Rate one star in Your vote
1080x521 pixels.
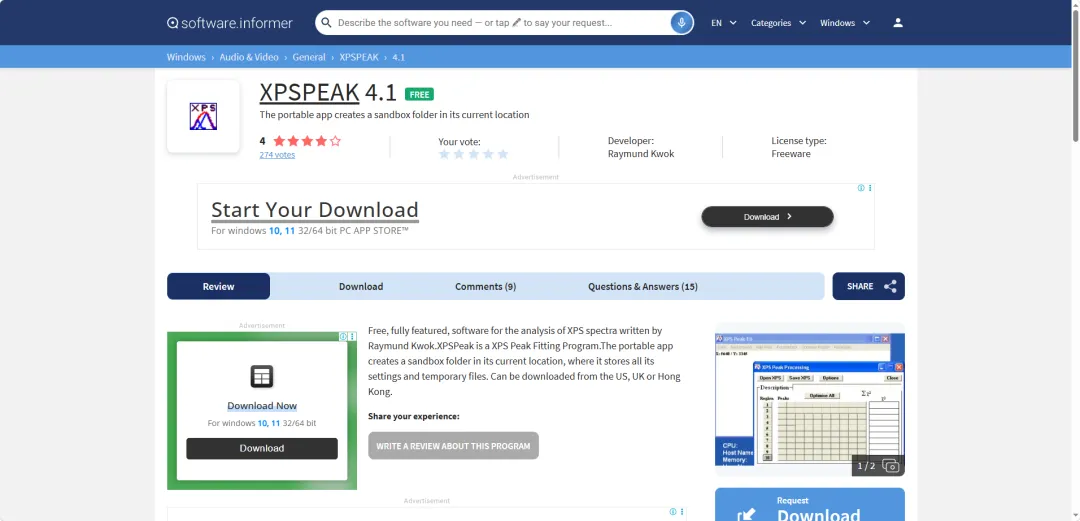tap(444, 154)
